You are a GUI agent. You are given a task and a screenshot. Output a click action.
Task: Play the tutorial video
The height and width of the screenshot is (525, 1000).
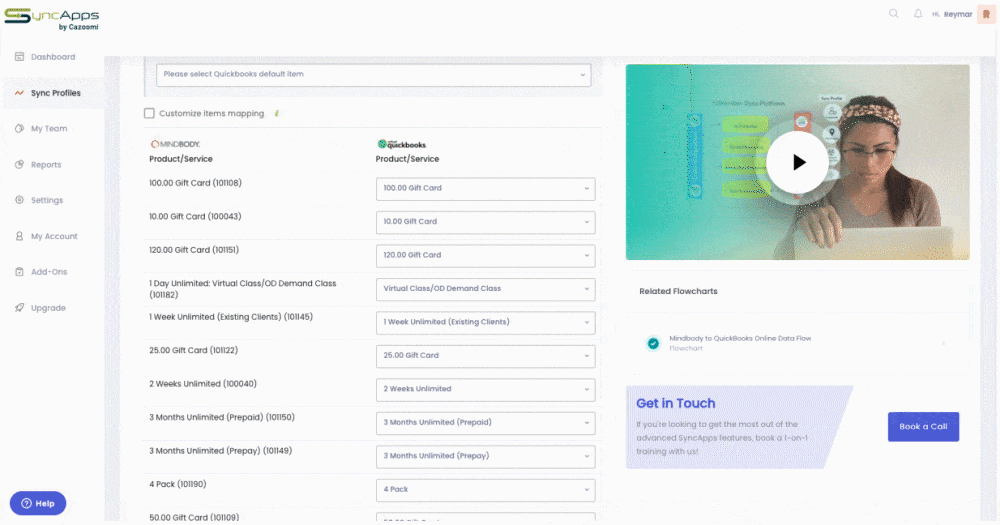tap(797, 163)
